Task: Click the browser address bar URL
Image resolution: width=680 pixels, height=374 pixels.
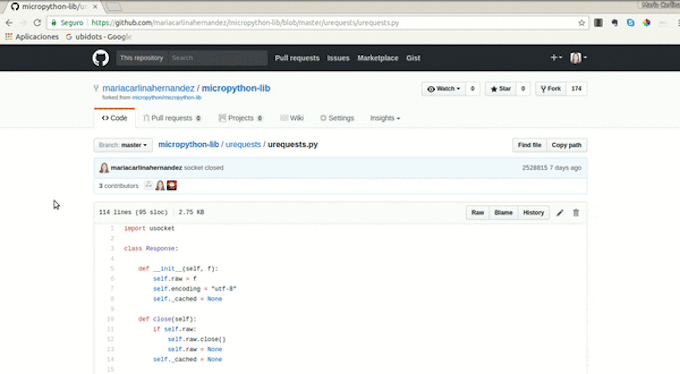Action: [x=245, y=23]
